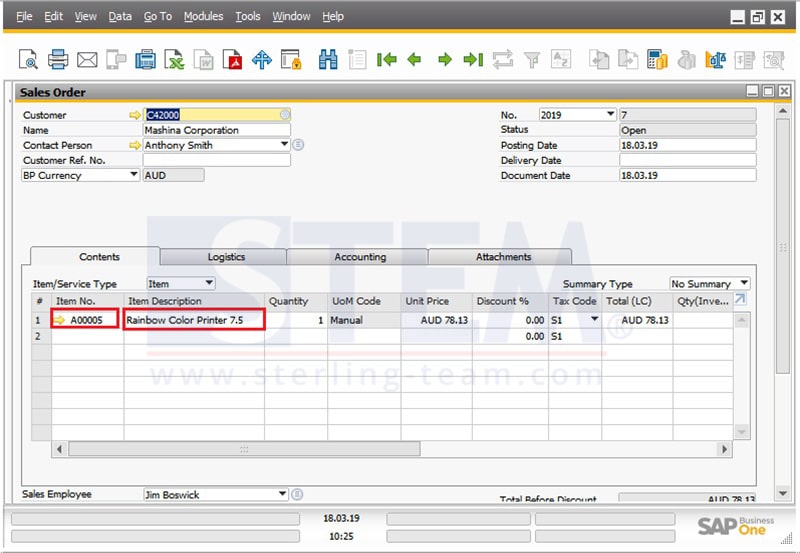The image size is (800, 553).
Task: Click the Print icon in the toolbar
Action: (x=58, y=60)
